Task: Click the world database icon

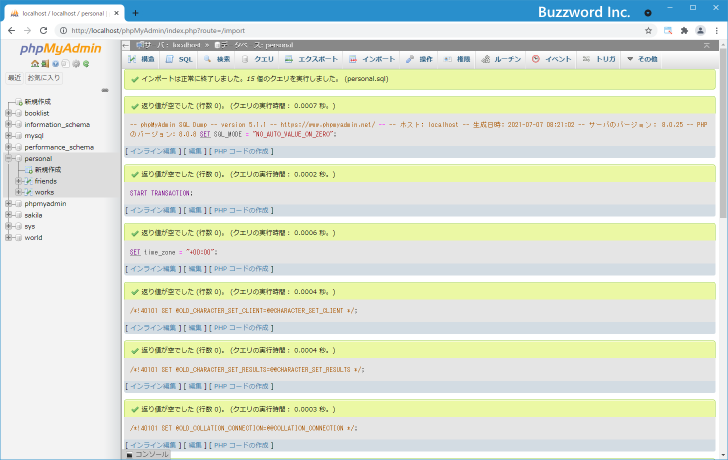Action: [x=19, y=238]
